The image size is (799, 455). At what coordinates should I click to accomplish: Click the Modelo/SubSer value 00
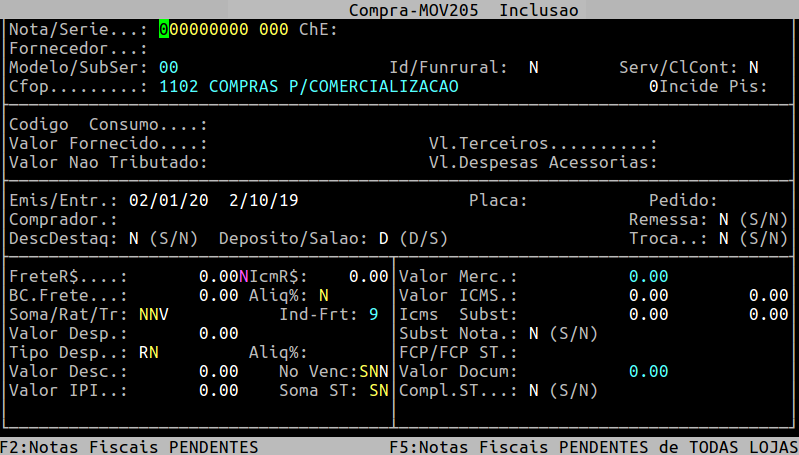[168, 67]
